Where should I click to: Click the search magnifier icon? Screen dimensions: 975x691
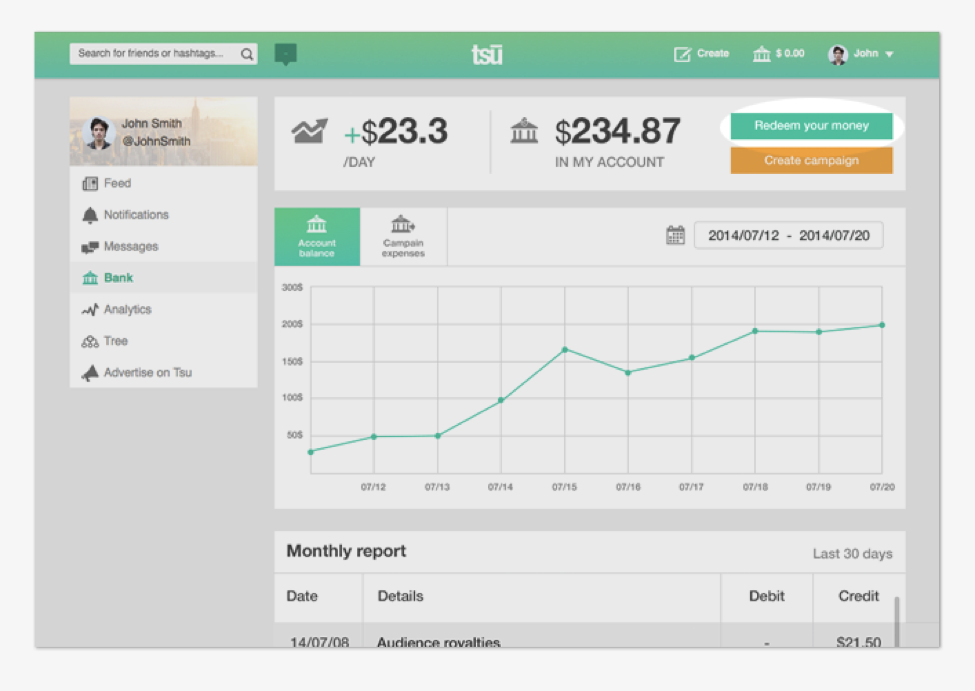[x=247, y=54]
